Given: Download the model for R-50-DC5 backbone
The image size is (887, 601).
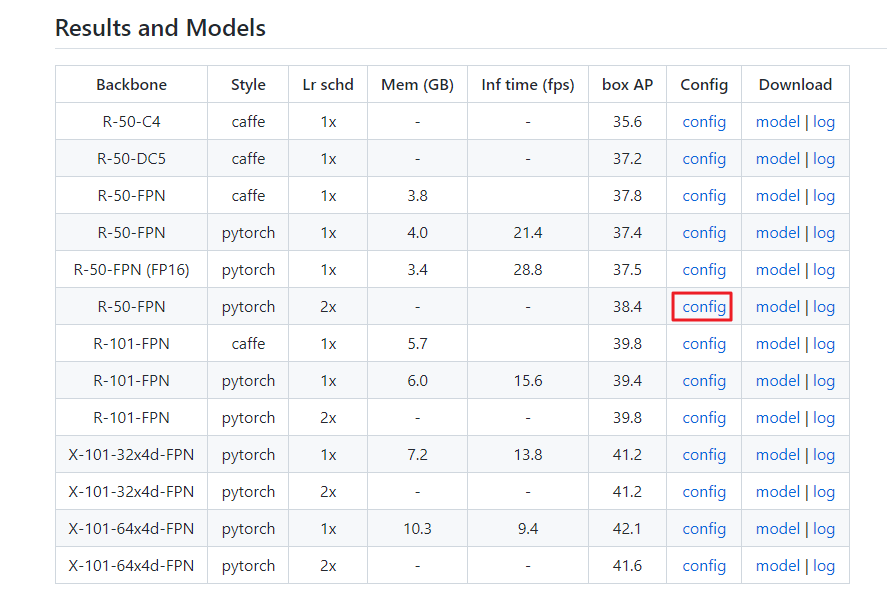Looking at the screenshot, I should (778, 158).
